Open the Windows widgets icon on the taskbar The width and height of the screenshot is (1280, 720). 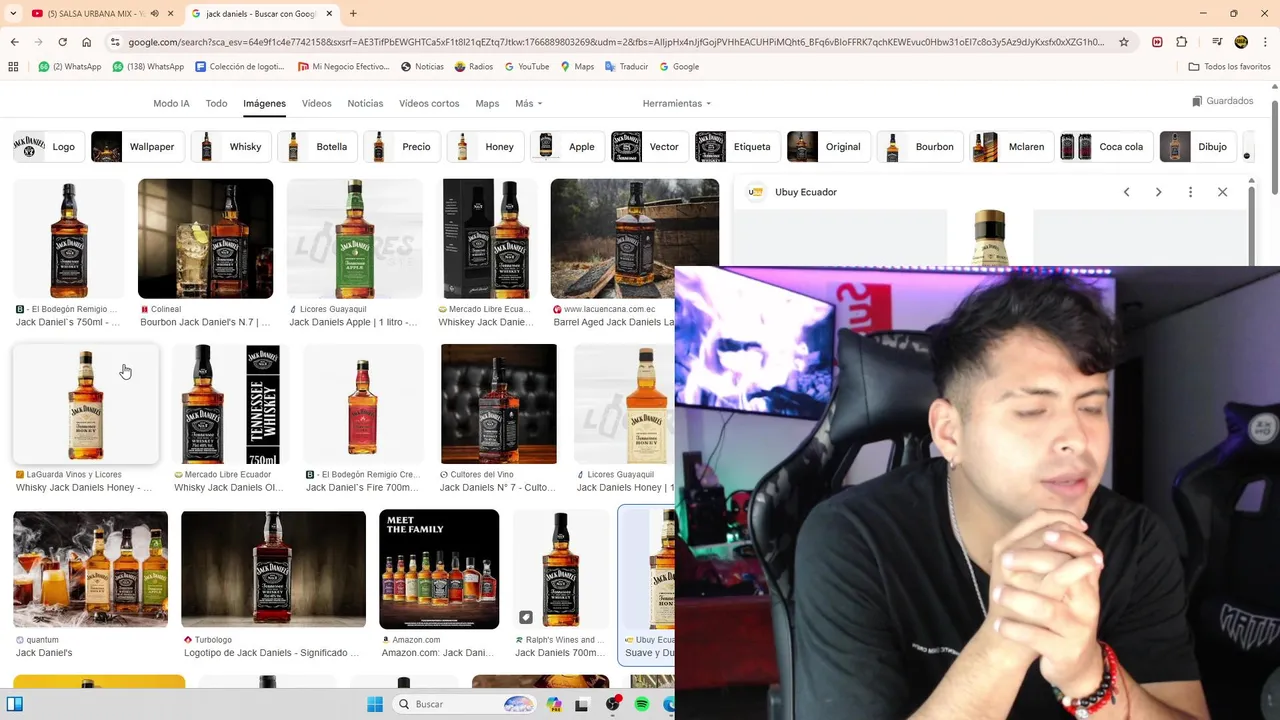(15, 704)
